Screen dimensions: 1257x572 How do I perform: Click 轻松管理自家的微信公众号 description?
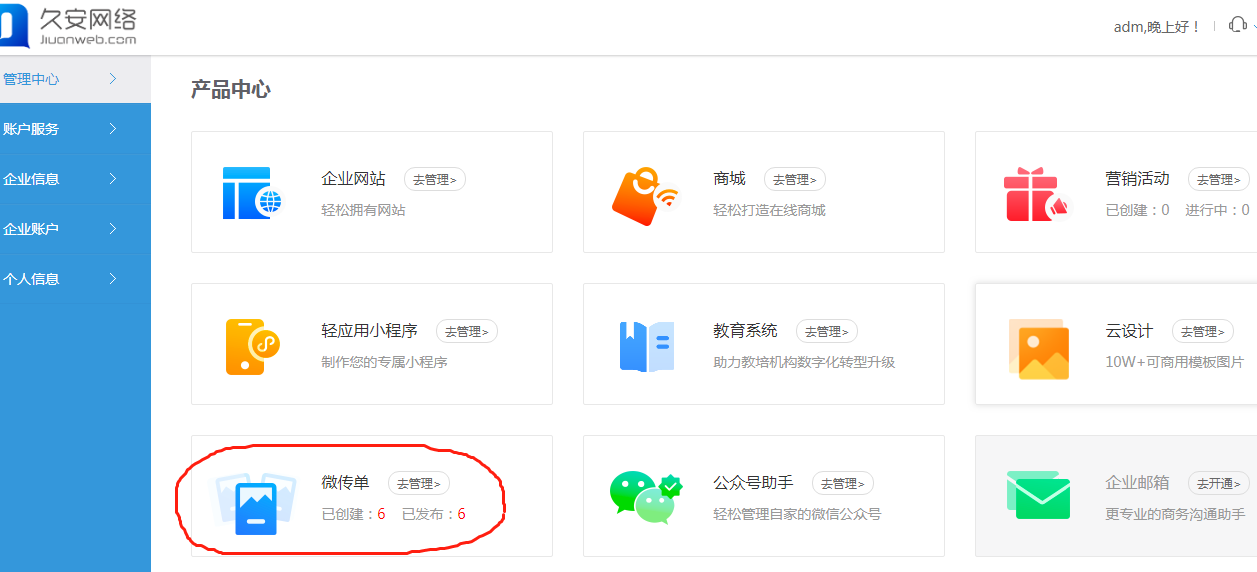(x=797, y=514)
